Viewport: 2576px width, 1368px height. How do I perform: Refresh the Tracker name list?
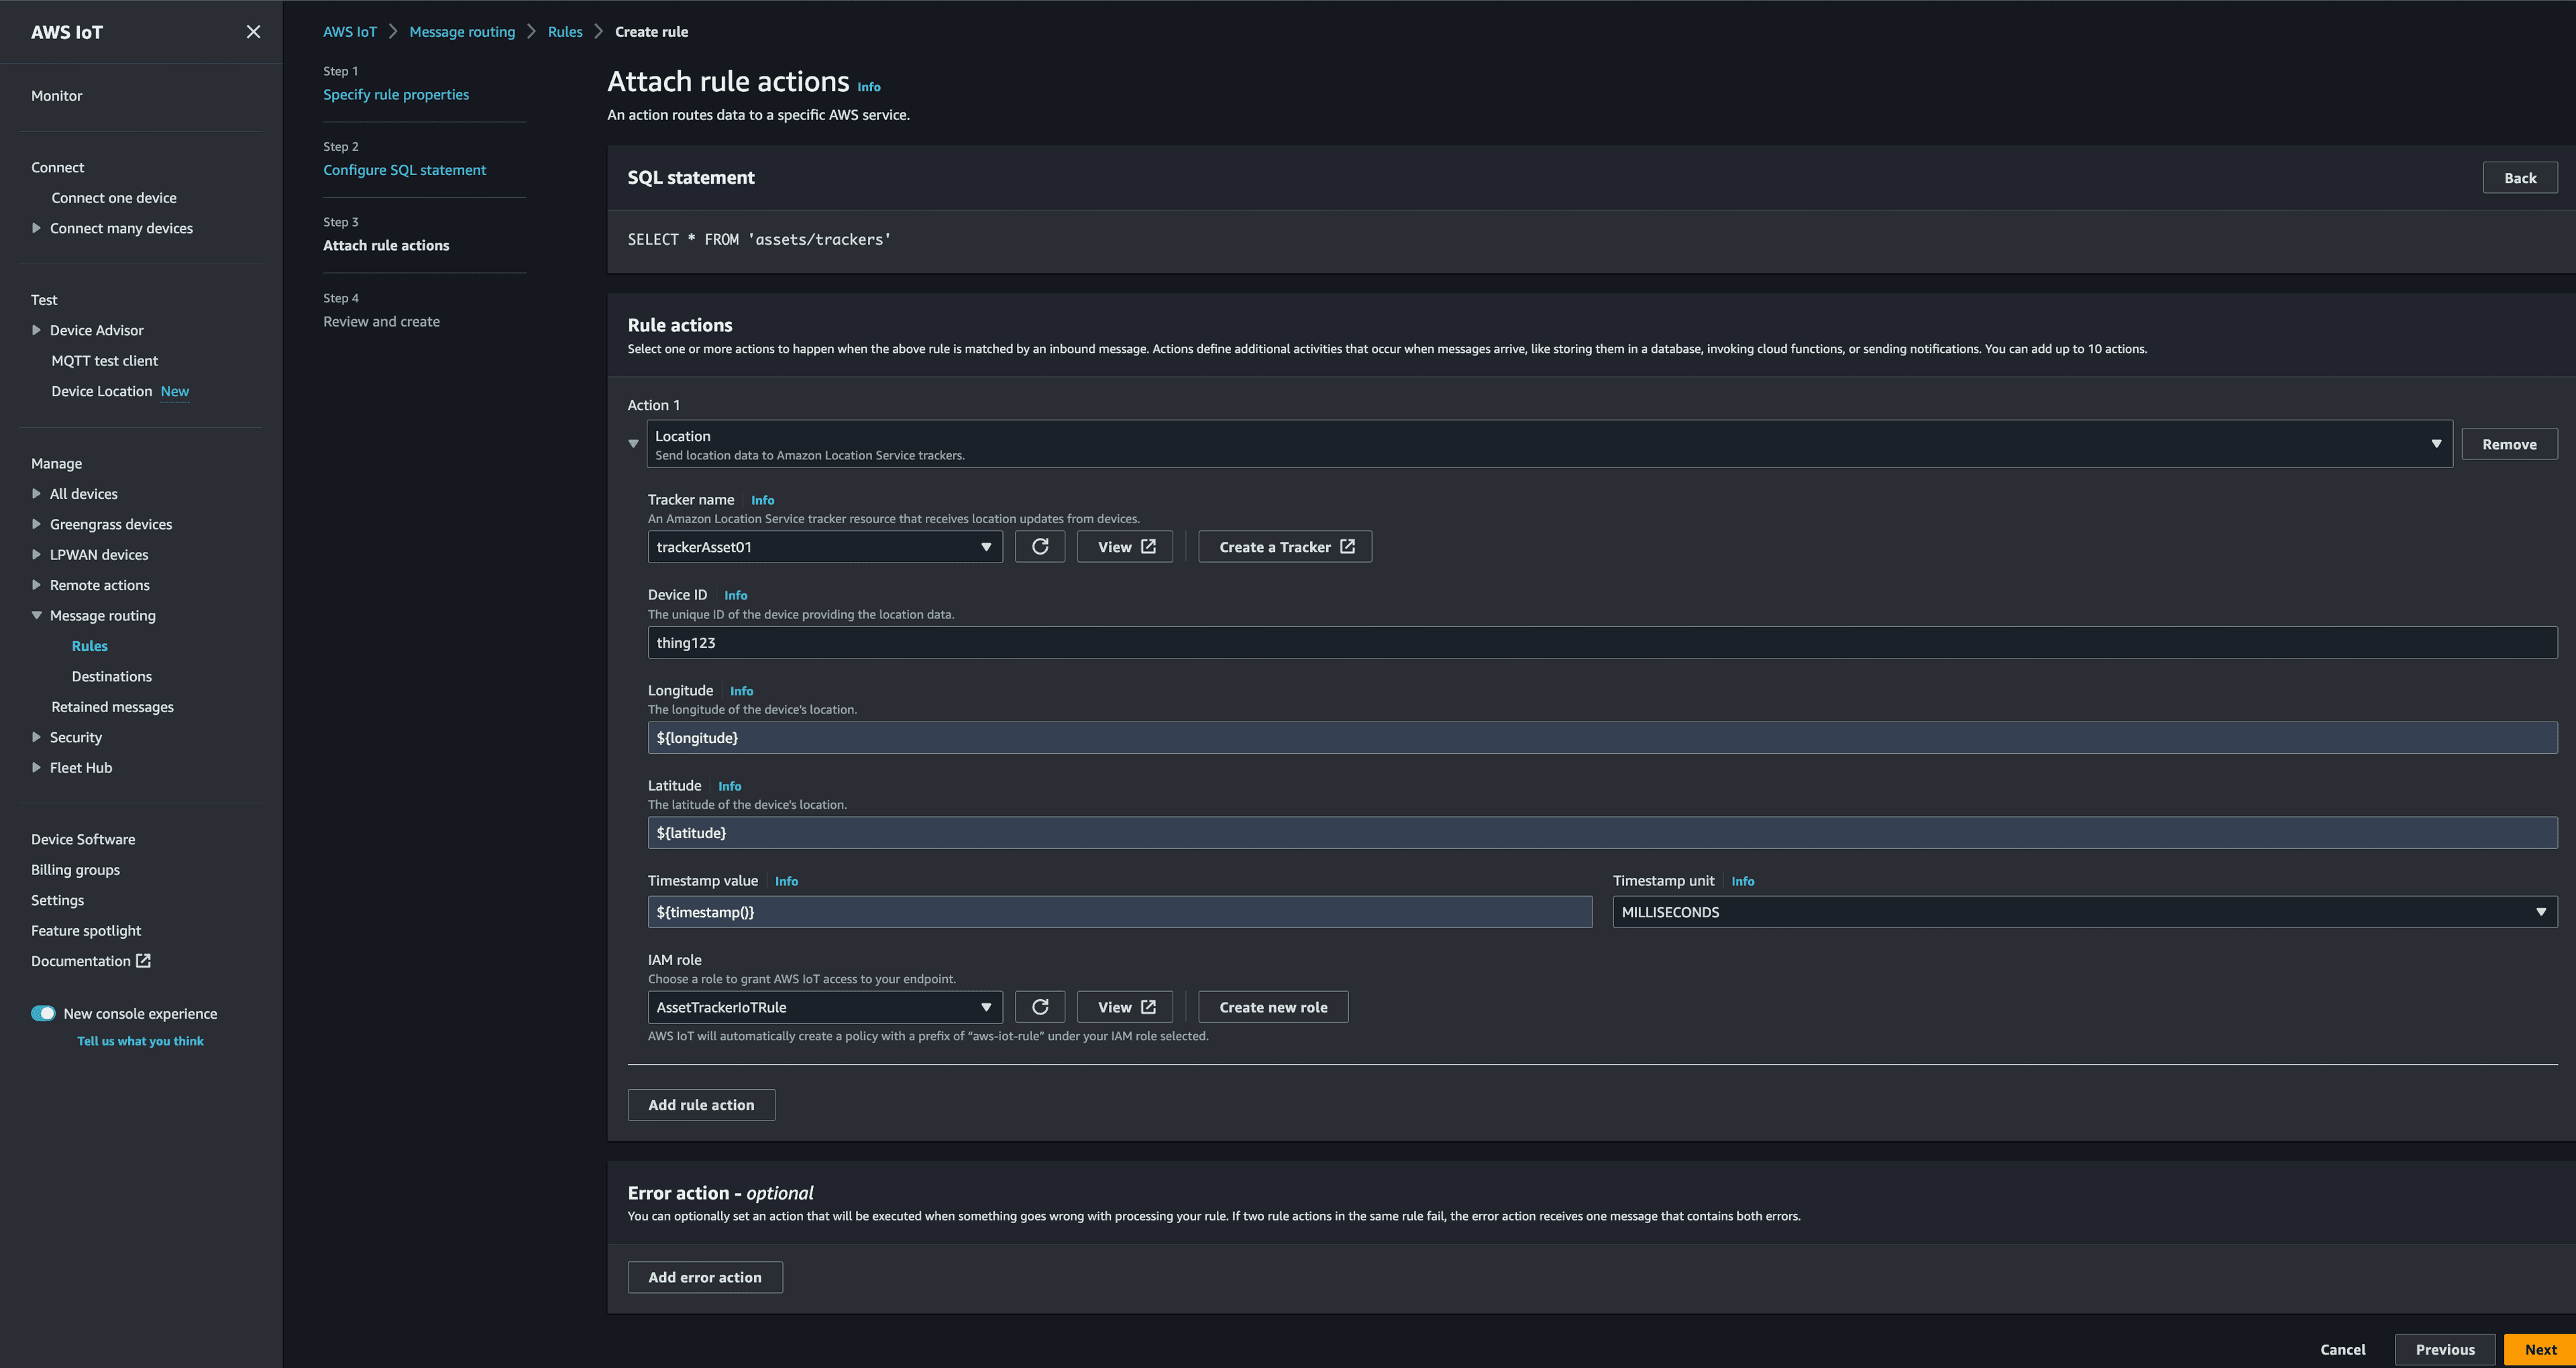(x=1040, y=547)
